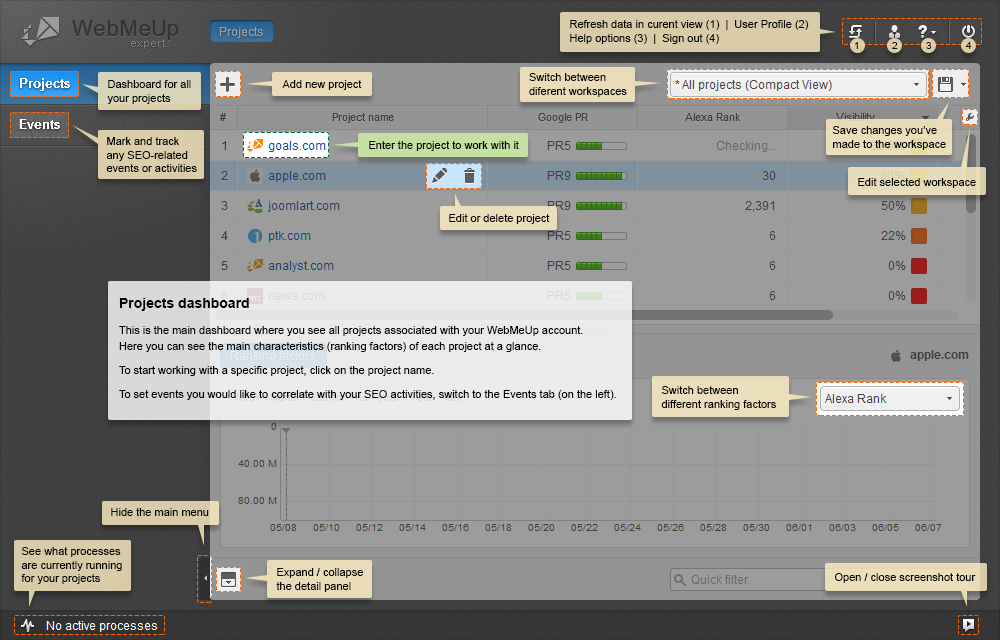
Task: Click the wrench icon to edit workspace
Action: pos(969,117)
